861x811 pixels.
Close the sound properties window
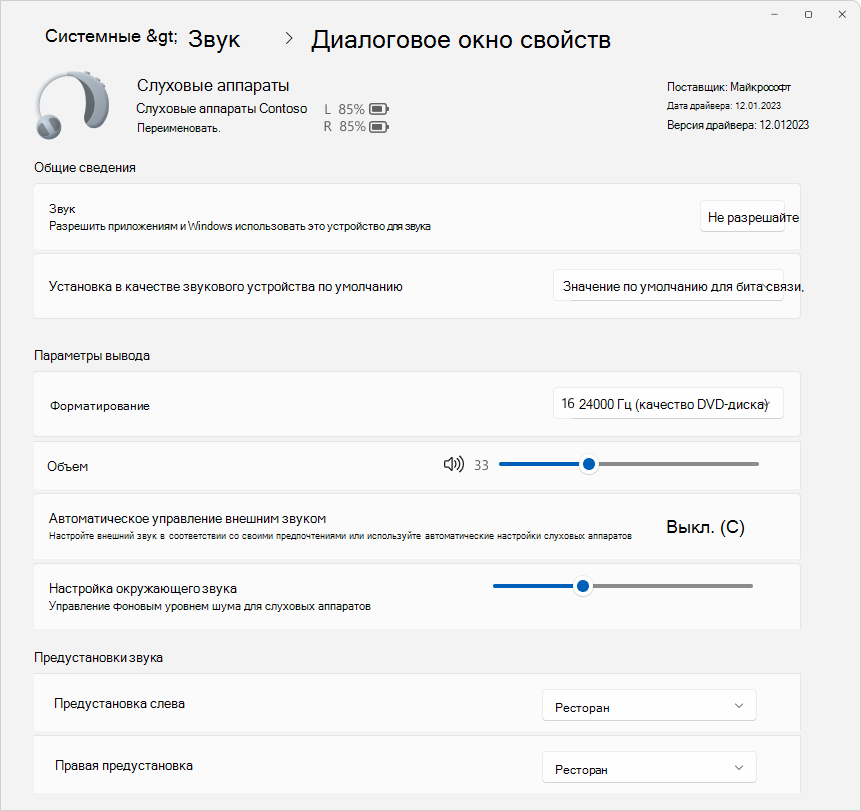(842, 14)
